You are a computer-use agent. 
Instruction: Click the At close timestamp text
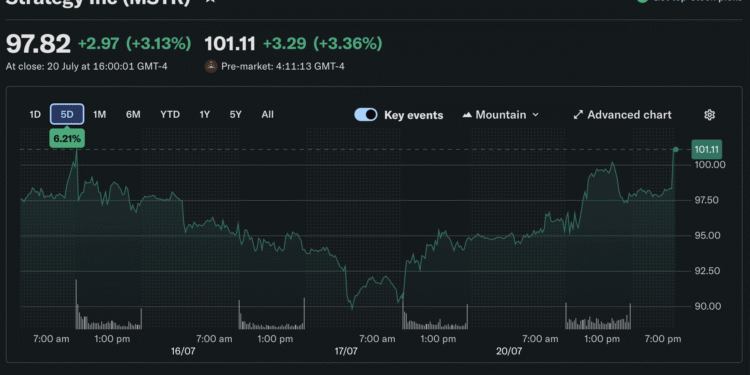coord(87,66)
